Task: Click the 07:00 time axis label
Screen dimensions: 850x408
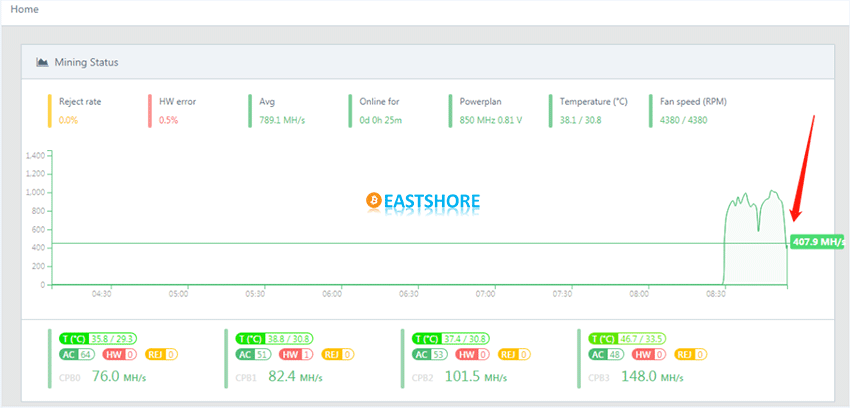Action: tap(486, 294)
